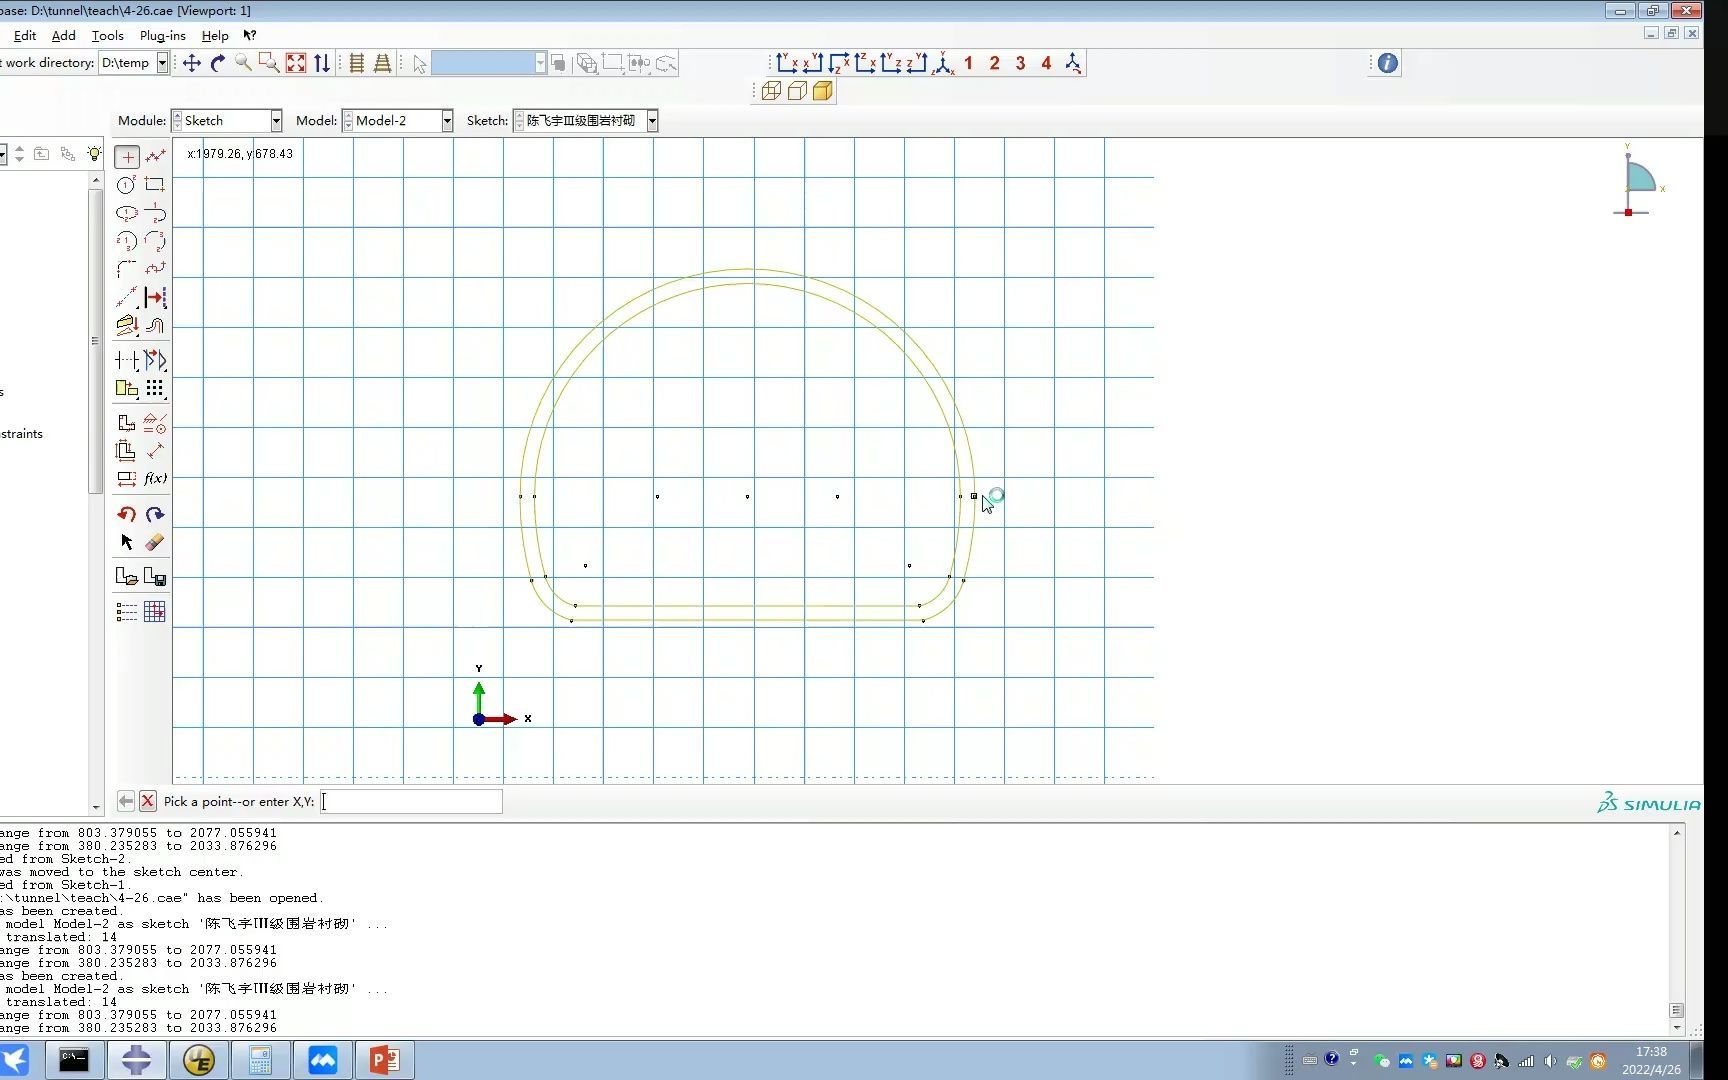Select the eraser delete tool

coord(155,542)
